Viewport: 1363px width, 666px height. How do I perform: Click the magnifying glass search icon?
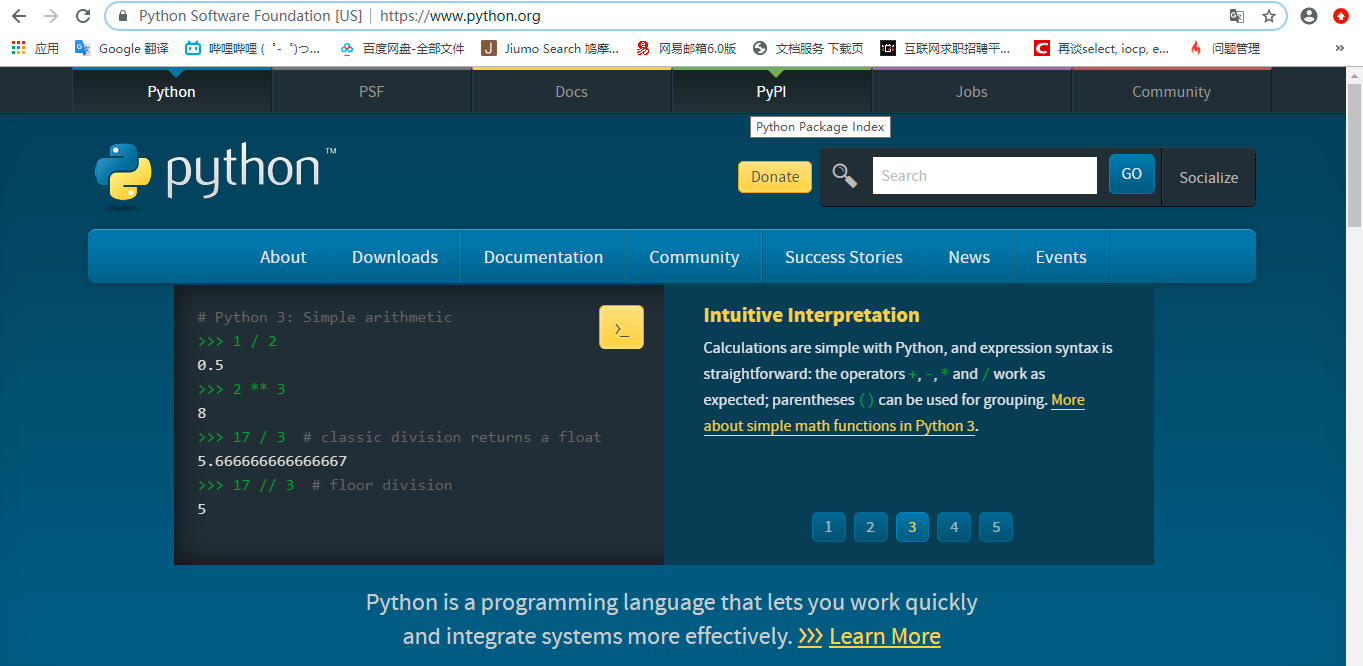tap(845, 176)
